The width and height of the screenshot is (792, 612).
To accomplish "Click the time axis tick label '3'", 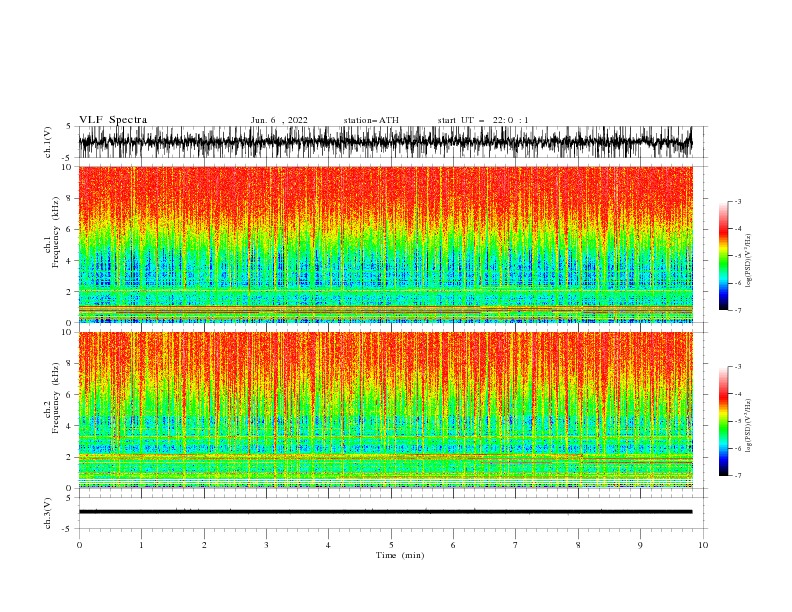I will pyautogui.click(x=266, y=545).
